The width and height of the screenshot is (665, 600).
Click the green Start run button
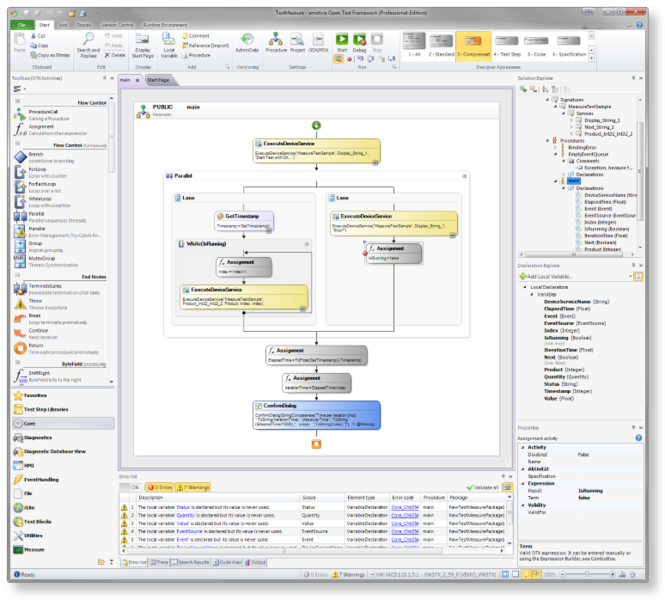pyautogui.click(x=343, y=38)
